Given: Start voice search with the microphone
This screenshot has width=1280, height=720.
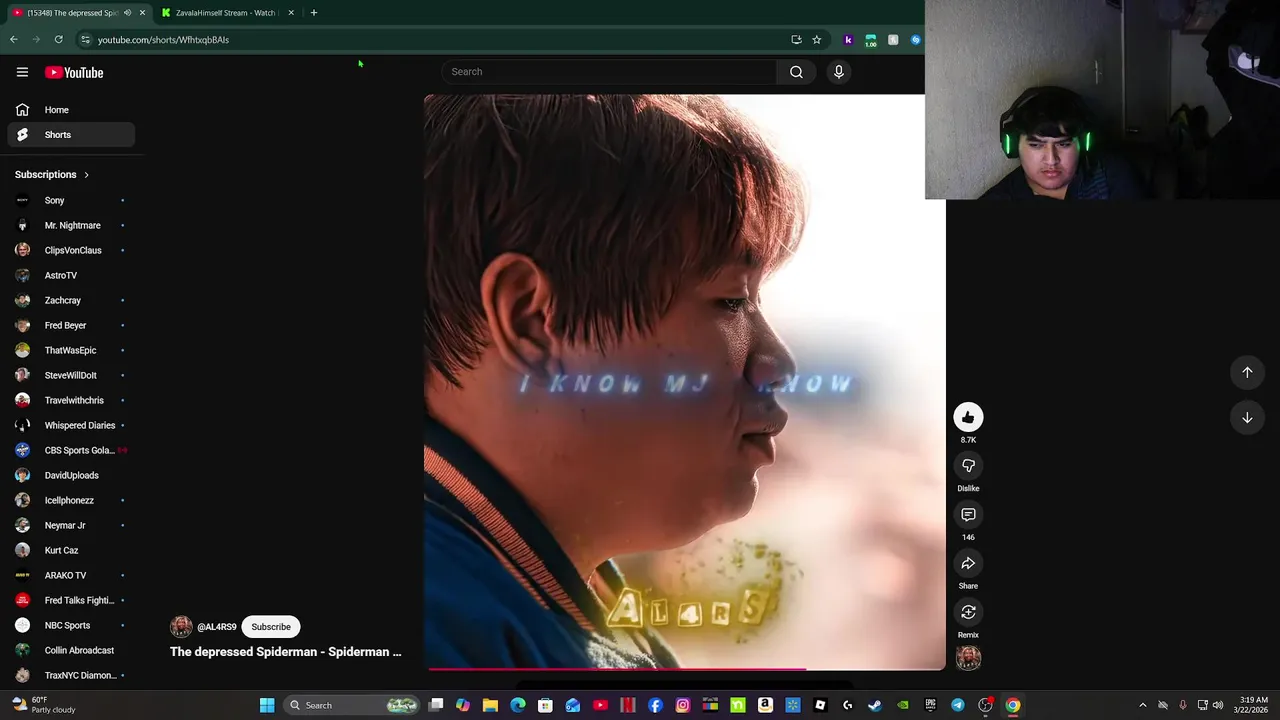Looking at the screenshot, I should [x=838, y=72].
